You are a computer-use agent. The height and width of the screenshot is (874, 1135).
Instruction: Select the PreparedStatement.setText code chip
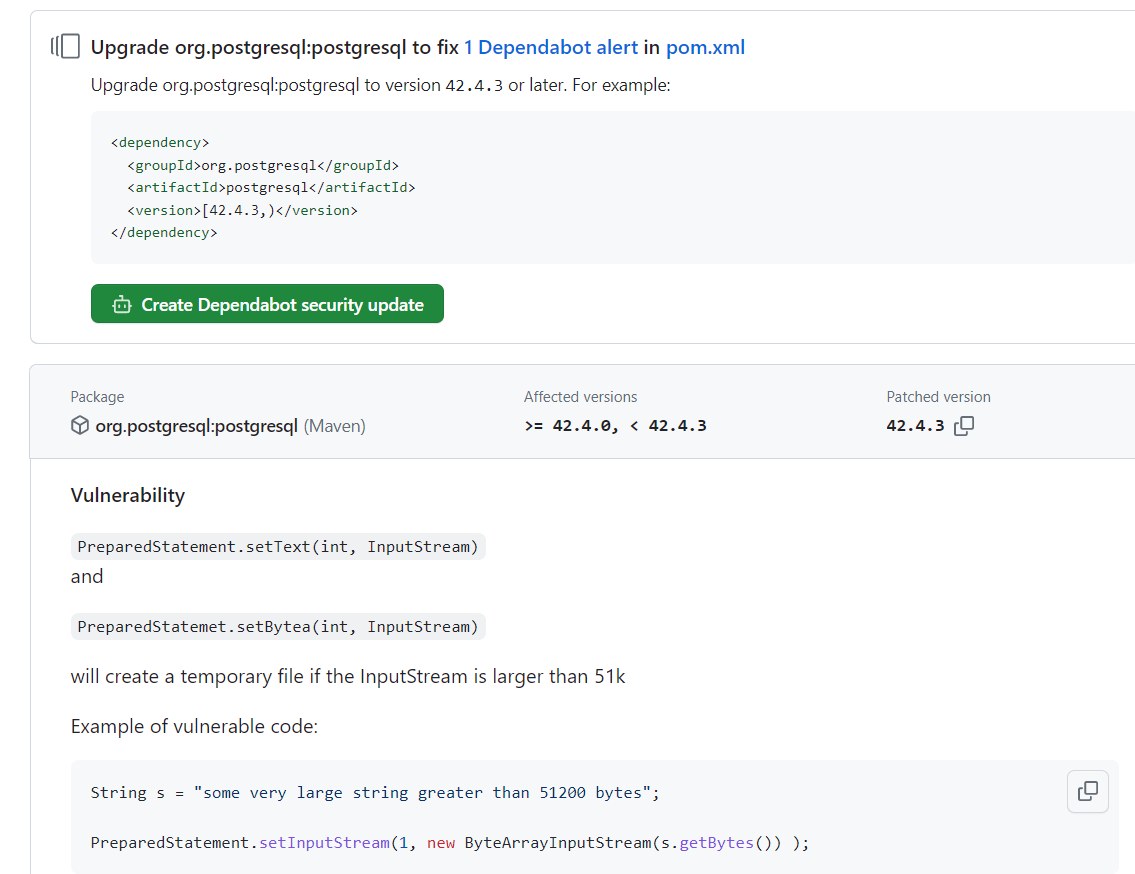click(277, 546)
